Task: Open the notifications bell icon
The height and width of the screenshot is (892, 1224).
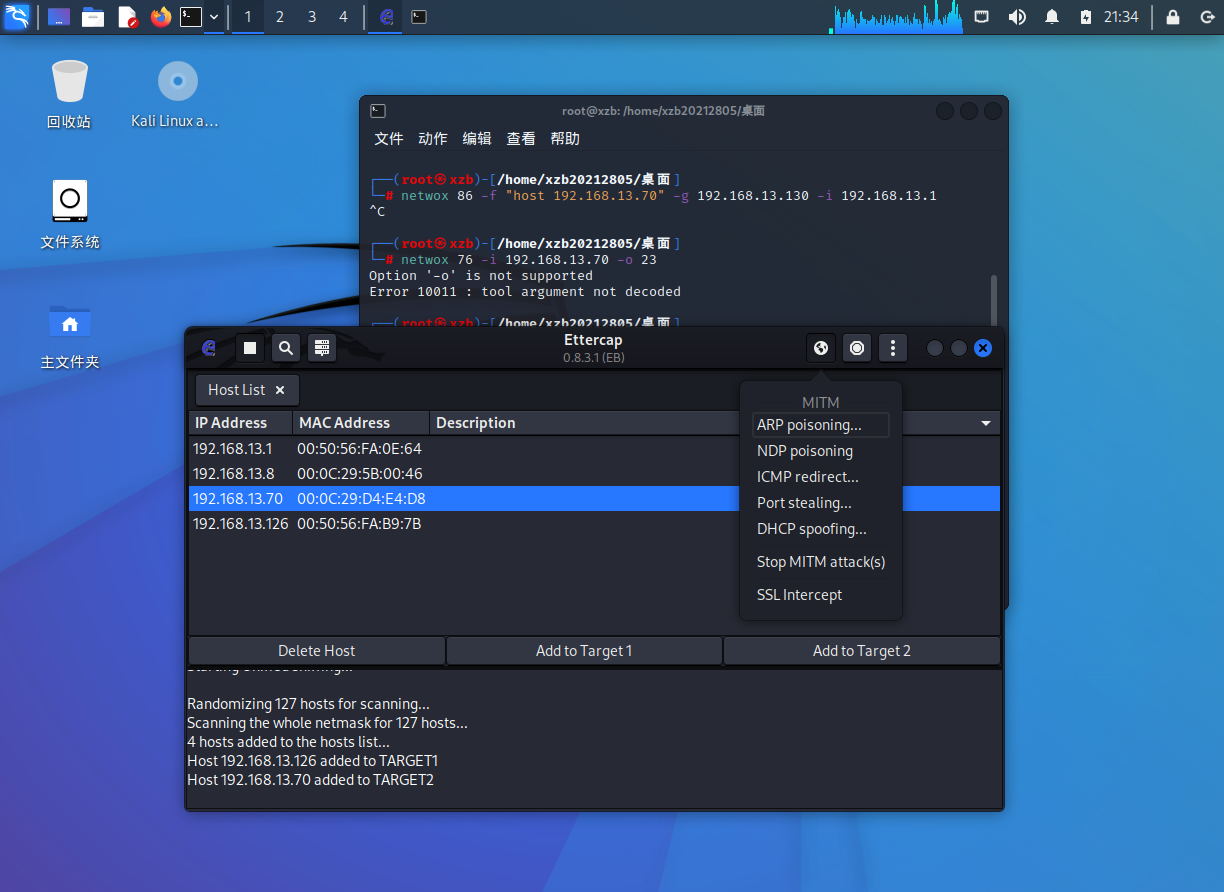Action: (1052, 17)
